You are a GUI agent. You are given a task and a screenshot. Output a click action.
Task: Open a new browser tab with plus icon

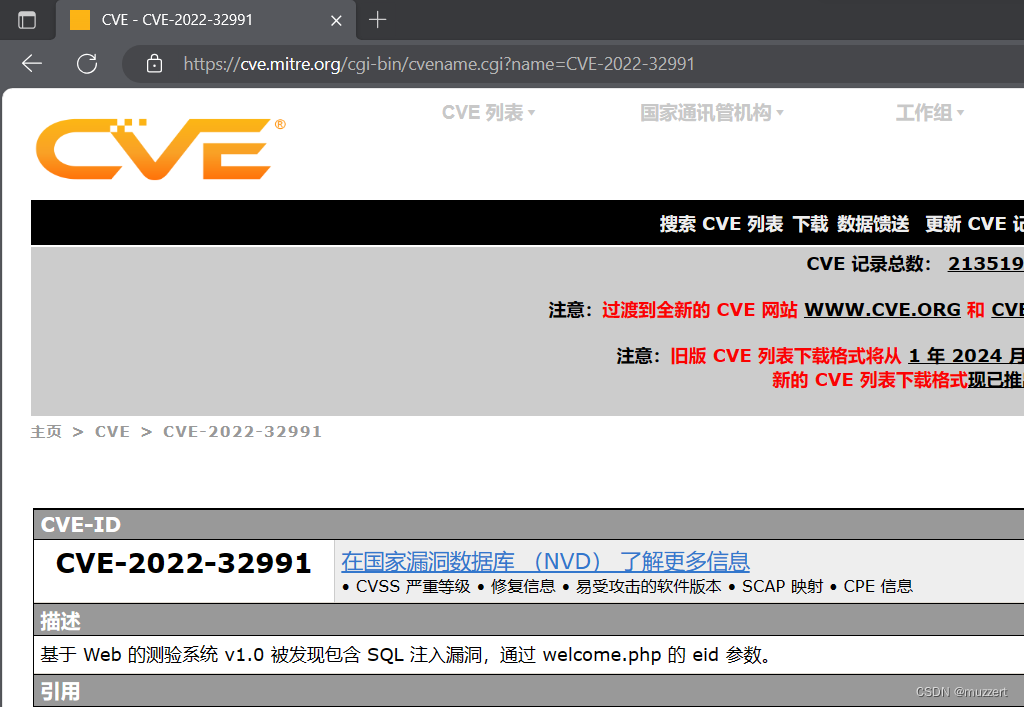[378, 20]
